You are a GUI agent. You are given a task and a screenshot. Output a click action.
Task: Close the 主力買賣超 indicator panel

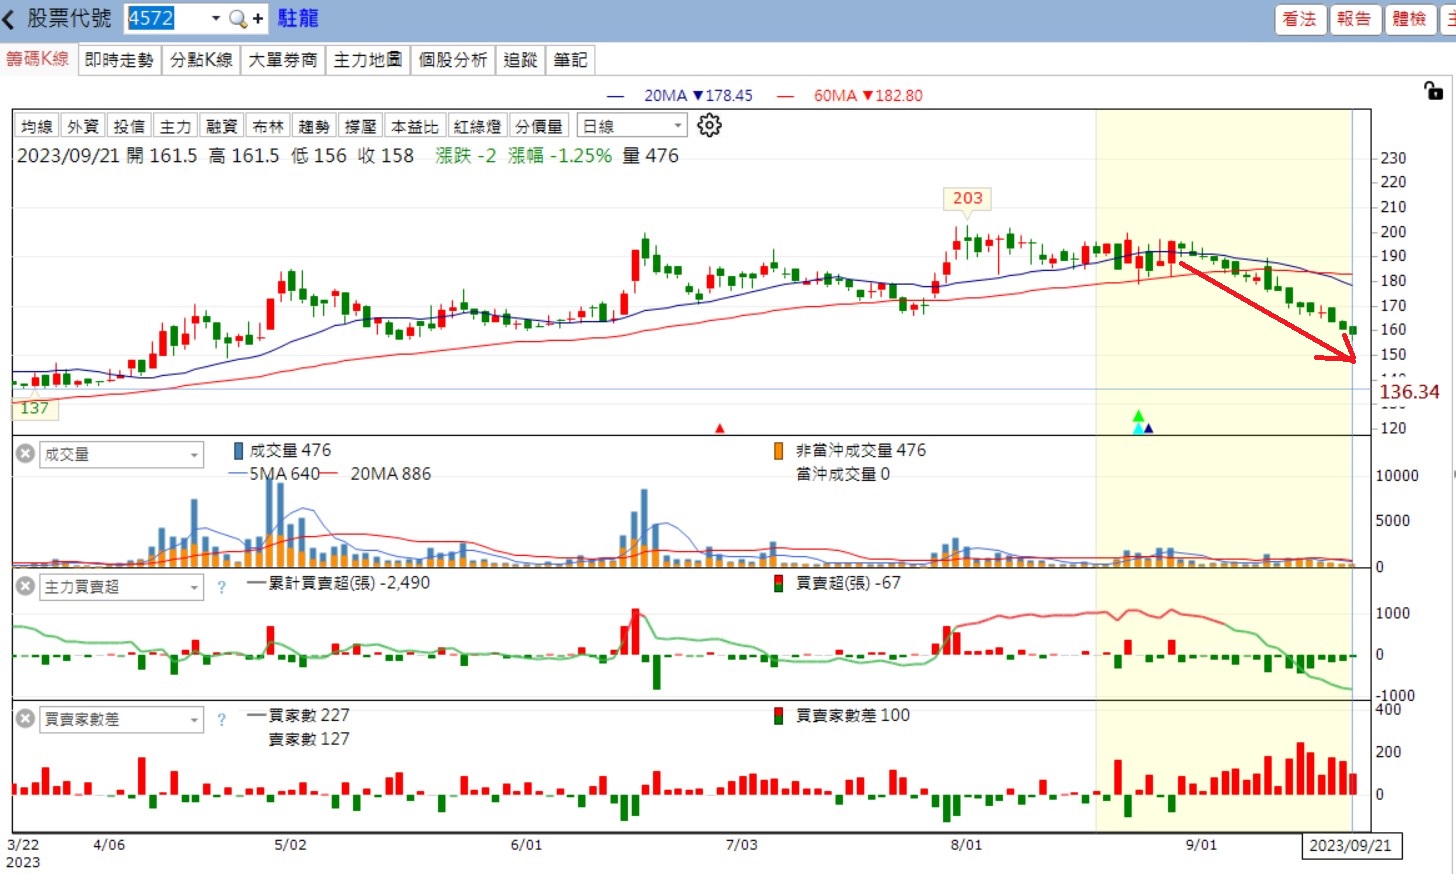(x=26, y=586)
